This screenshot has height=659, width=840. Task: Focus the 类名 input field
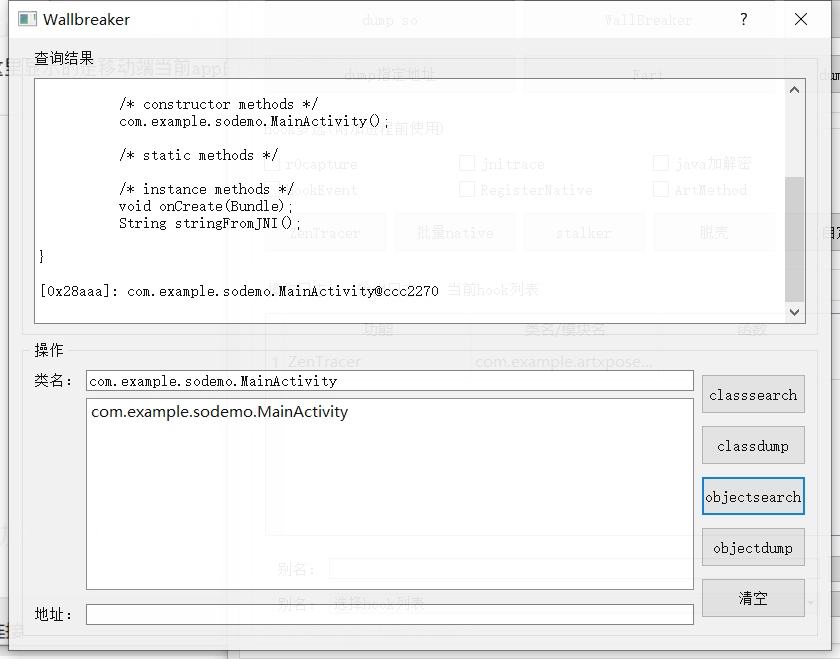tap(389, 381)
